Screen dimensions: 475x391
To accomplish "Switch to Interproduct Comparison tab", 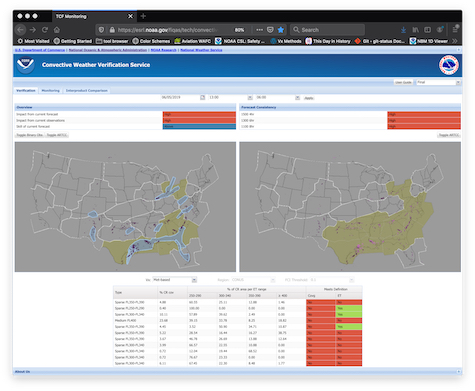I will pos(87,90).
